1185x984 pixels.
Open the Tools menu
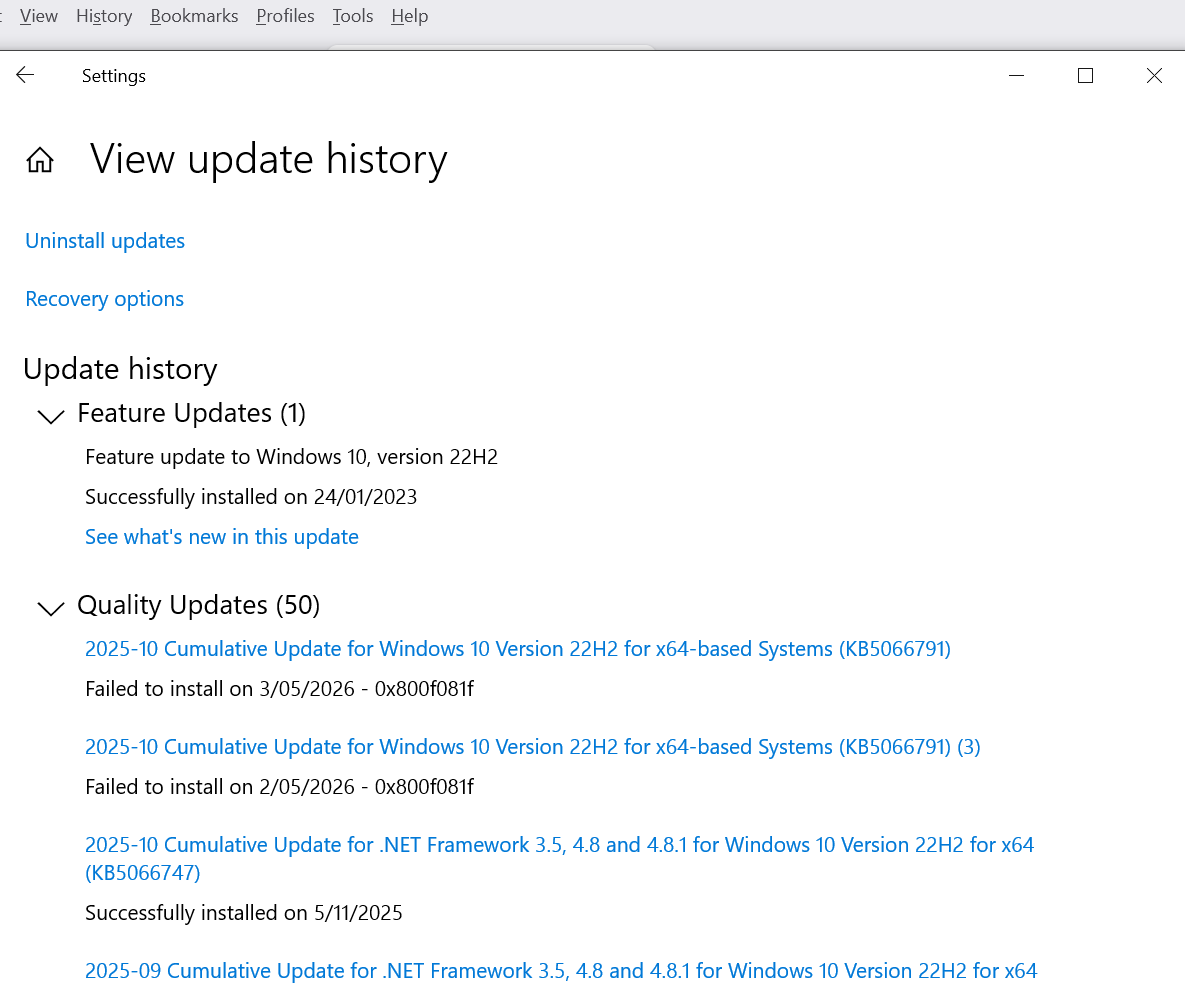[x=353, y=16]
